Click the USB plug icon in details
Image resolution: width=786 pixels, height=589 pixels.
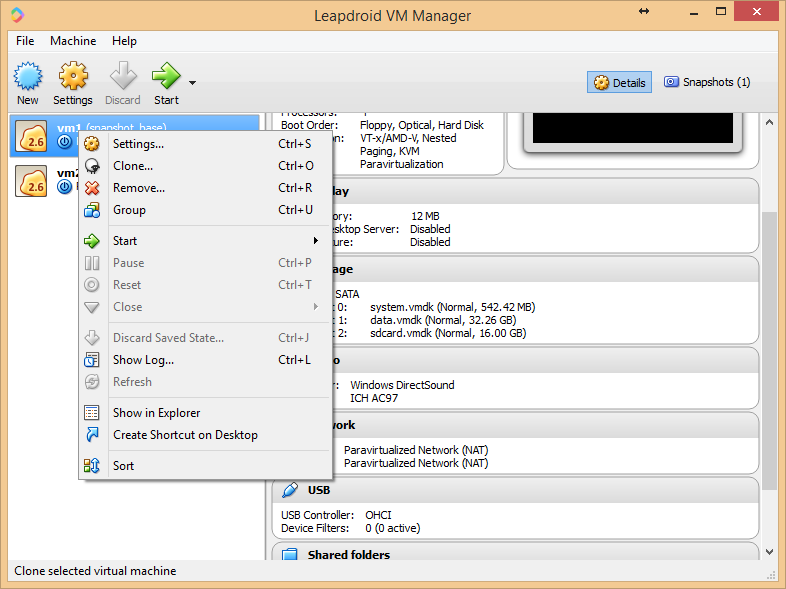(x=290, y=490)
